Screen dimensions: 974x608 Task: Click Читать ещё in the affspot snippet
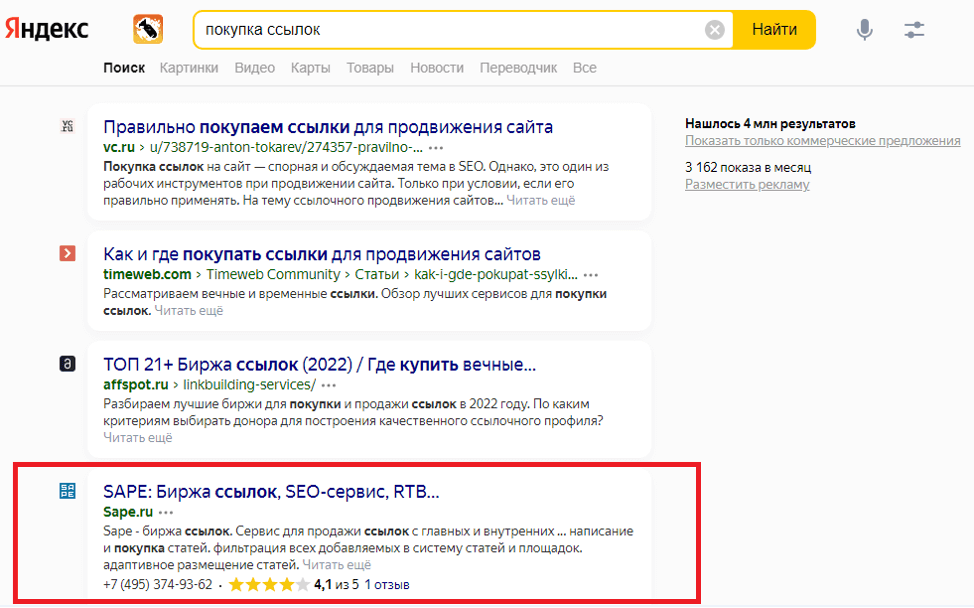137,438
